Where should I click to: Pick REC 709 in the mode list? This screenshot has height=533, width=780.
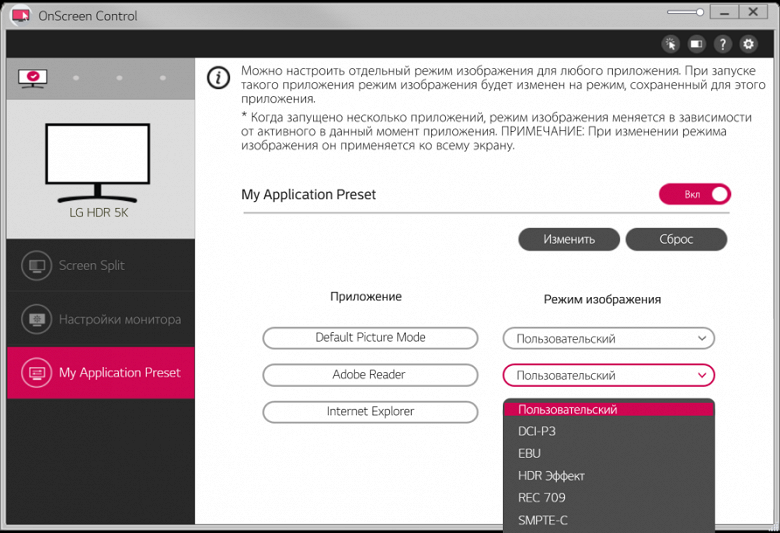[542, 498]
